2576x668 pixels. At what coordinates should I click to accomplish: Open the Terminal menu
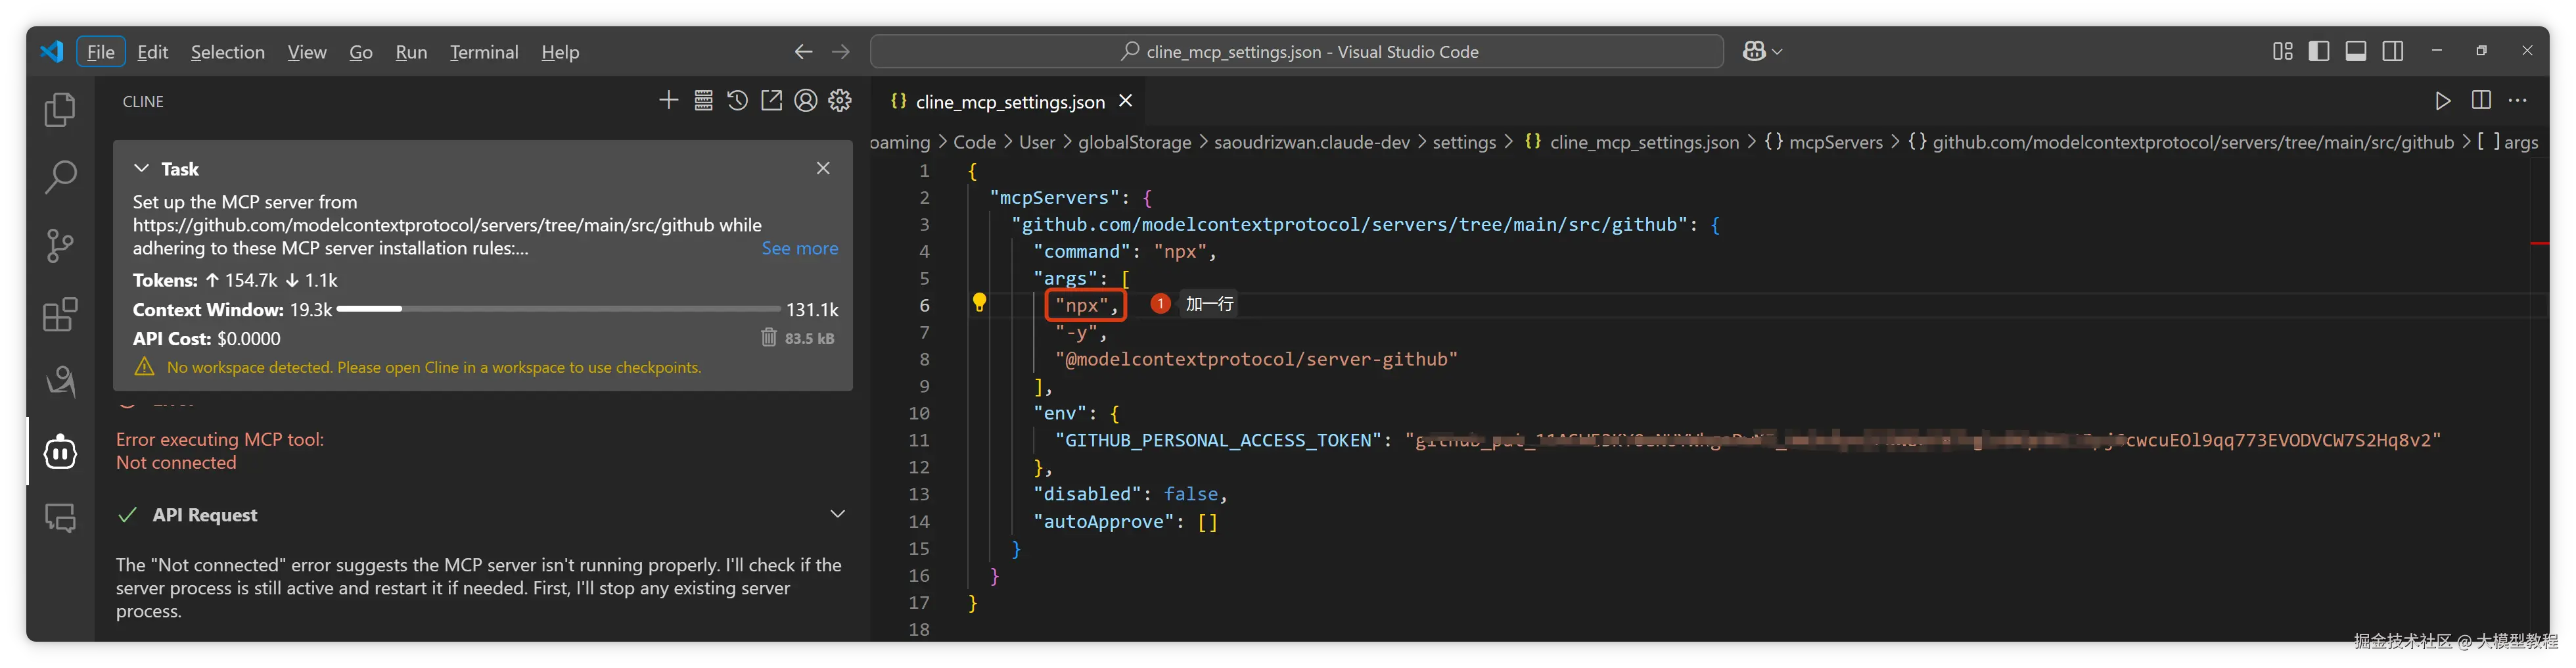tap(484, 52)
